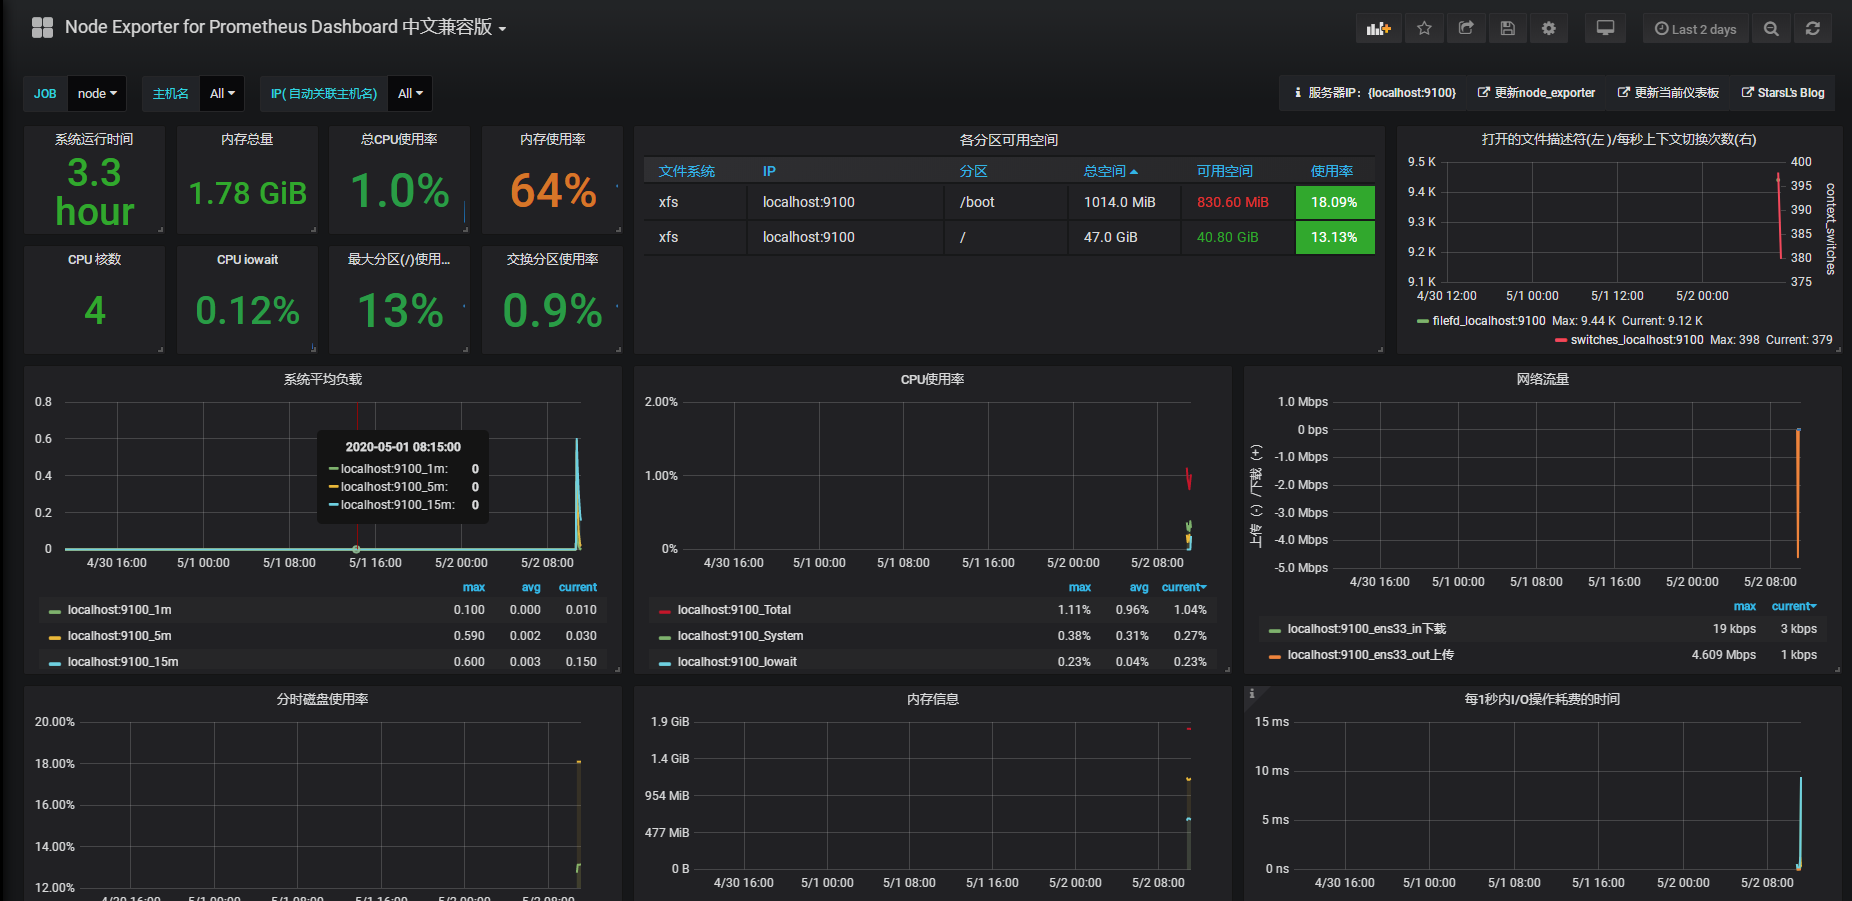
Task: Sort table by 总空间 column
Action: (1110, 171)
